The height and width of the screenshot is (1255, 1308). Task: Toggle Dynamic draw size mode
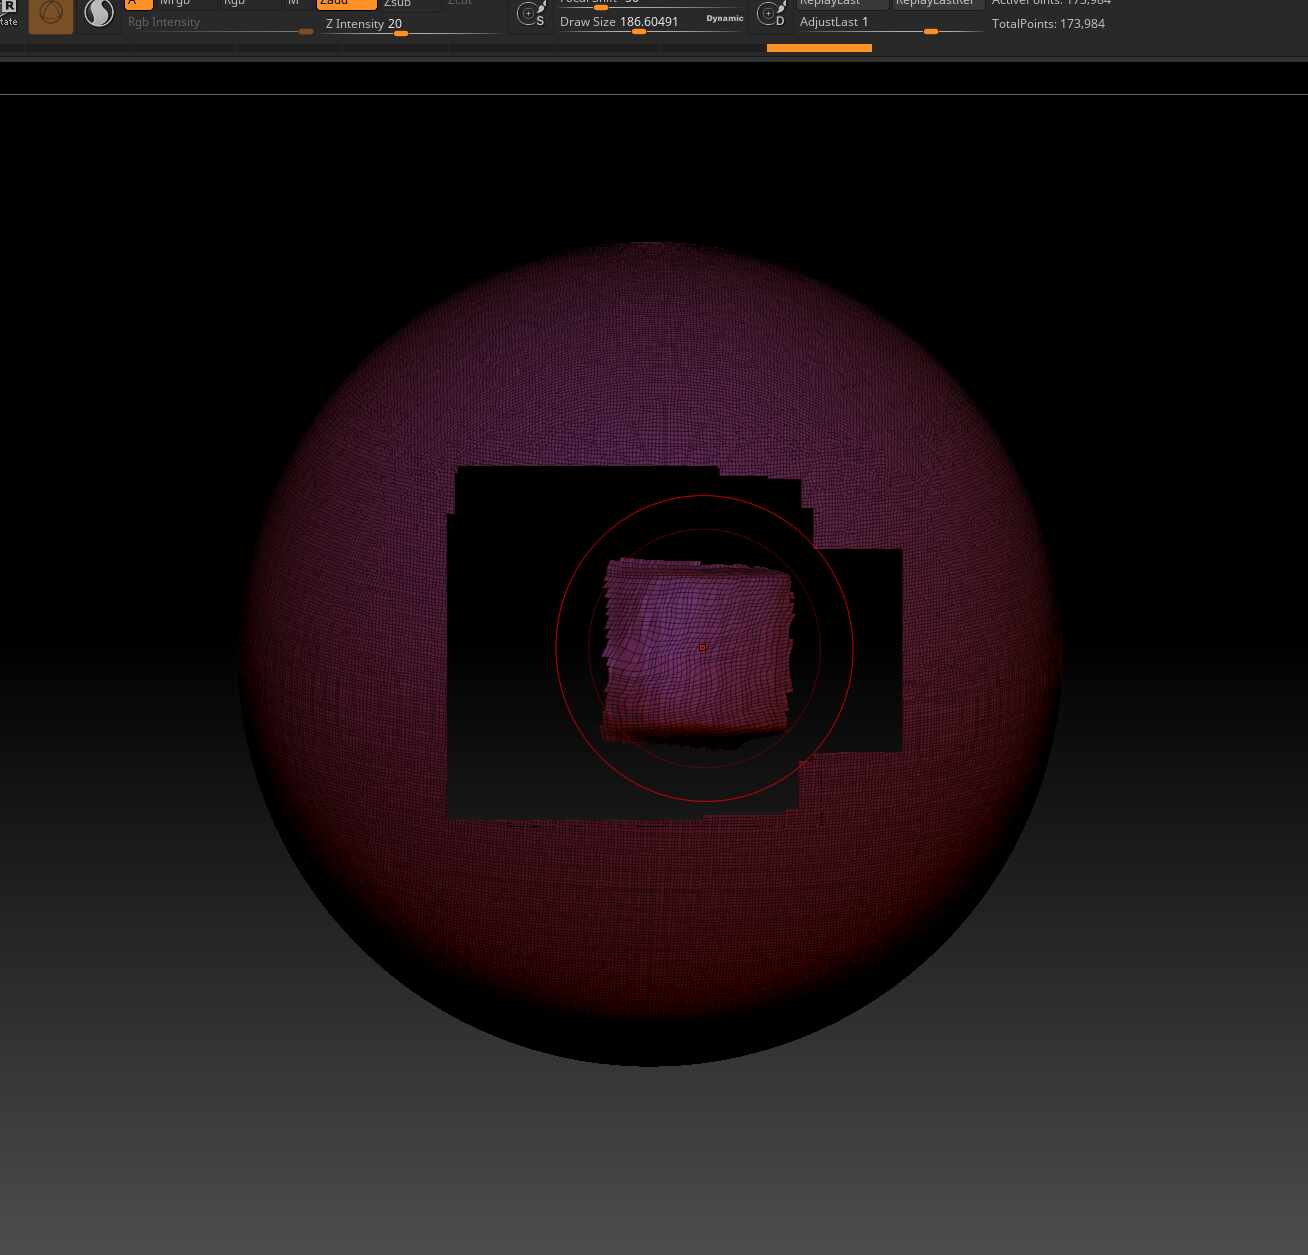pos(725,18)
